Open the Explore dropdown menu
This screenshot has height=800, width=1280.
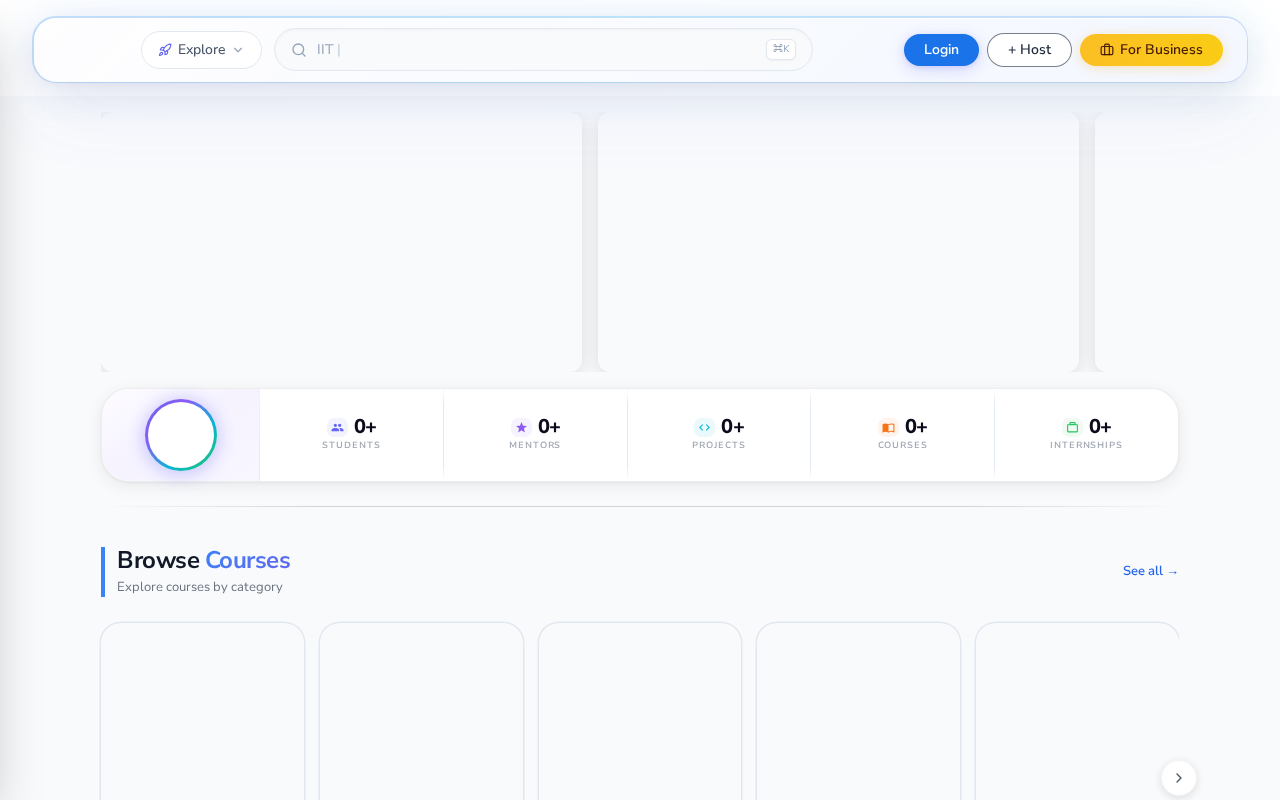click(x=201, y=50)
